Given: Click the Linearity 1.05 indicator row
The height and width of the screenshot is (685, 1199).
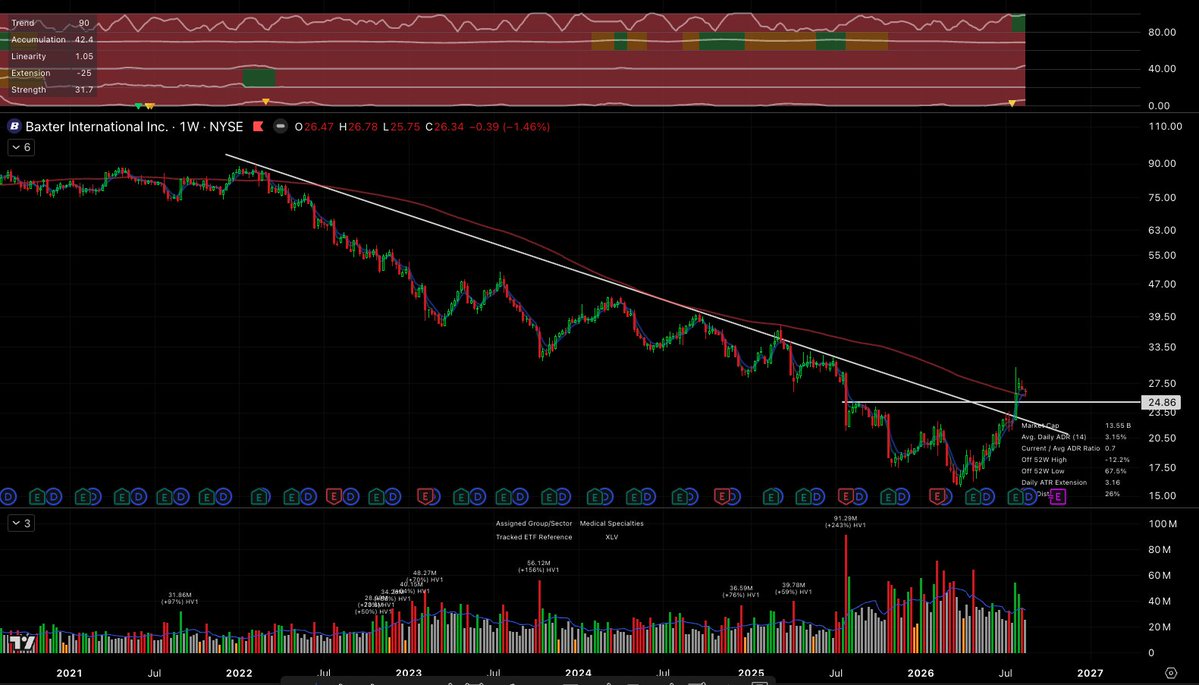Looking at the screenshot, I should 52,57.
